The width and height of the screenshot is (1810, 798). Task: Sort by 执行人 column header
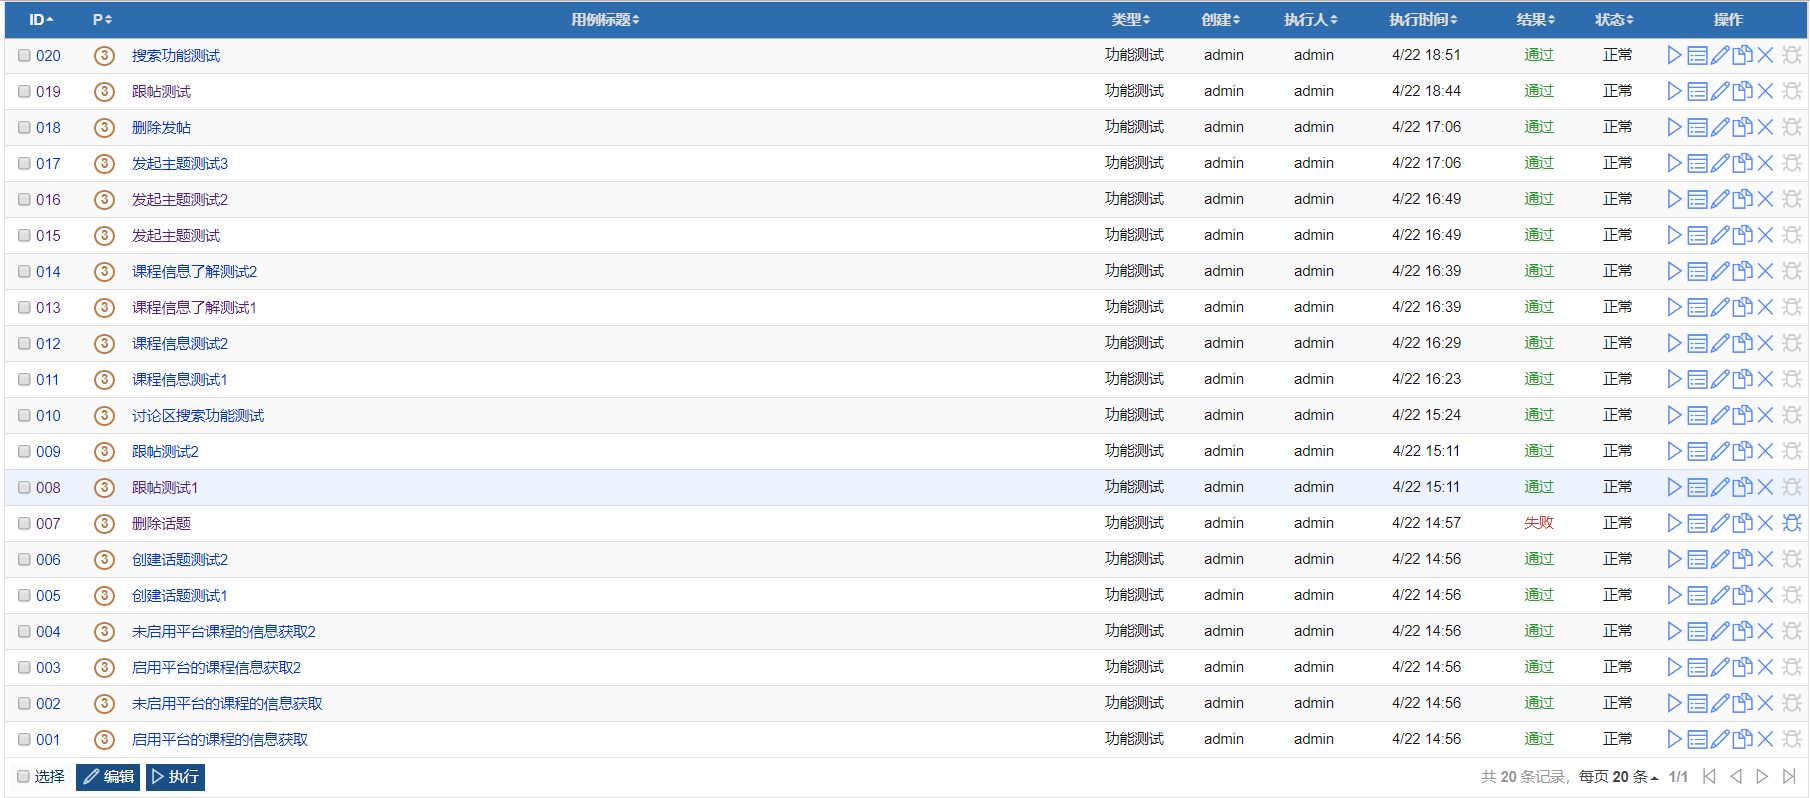click(1311, 20)
